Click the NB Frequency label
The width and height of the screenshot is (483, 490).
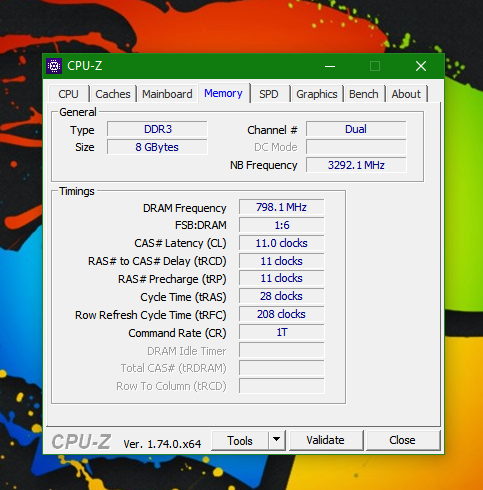click(x=264, y=165)
